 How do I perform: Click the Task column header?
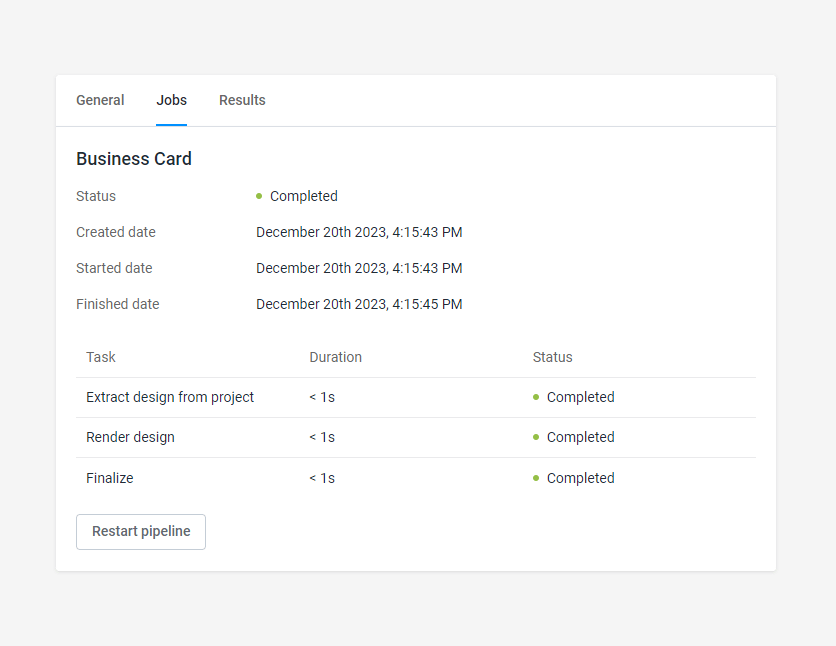pyautogui.click(x=101, y=357)
